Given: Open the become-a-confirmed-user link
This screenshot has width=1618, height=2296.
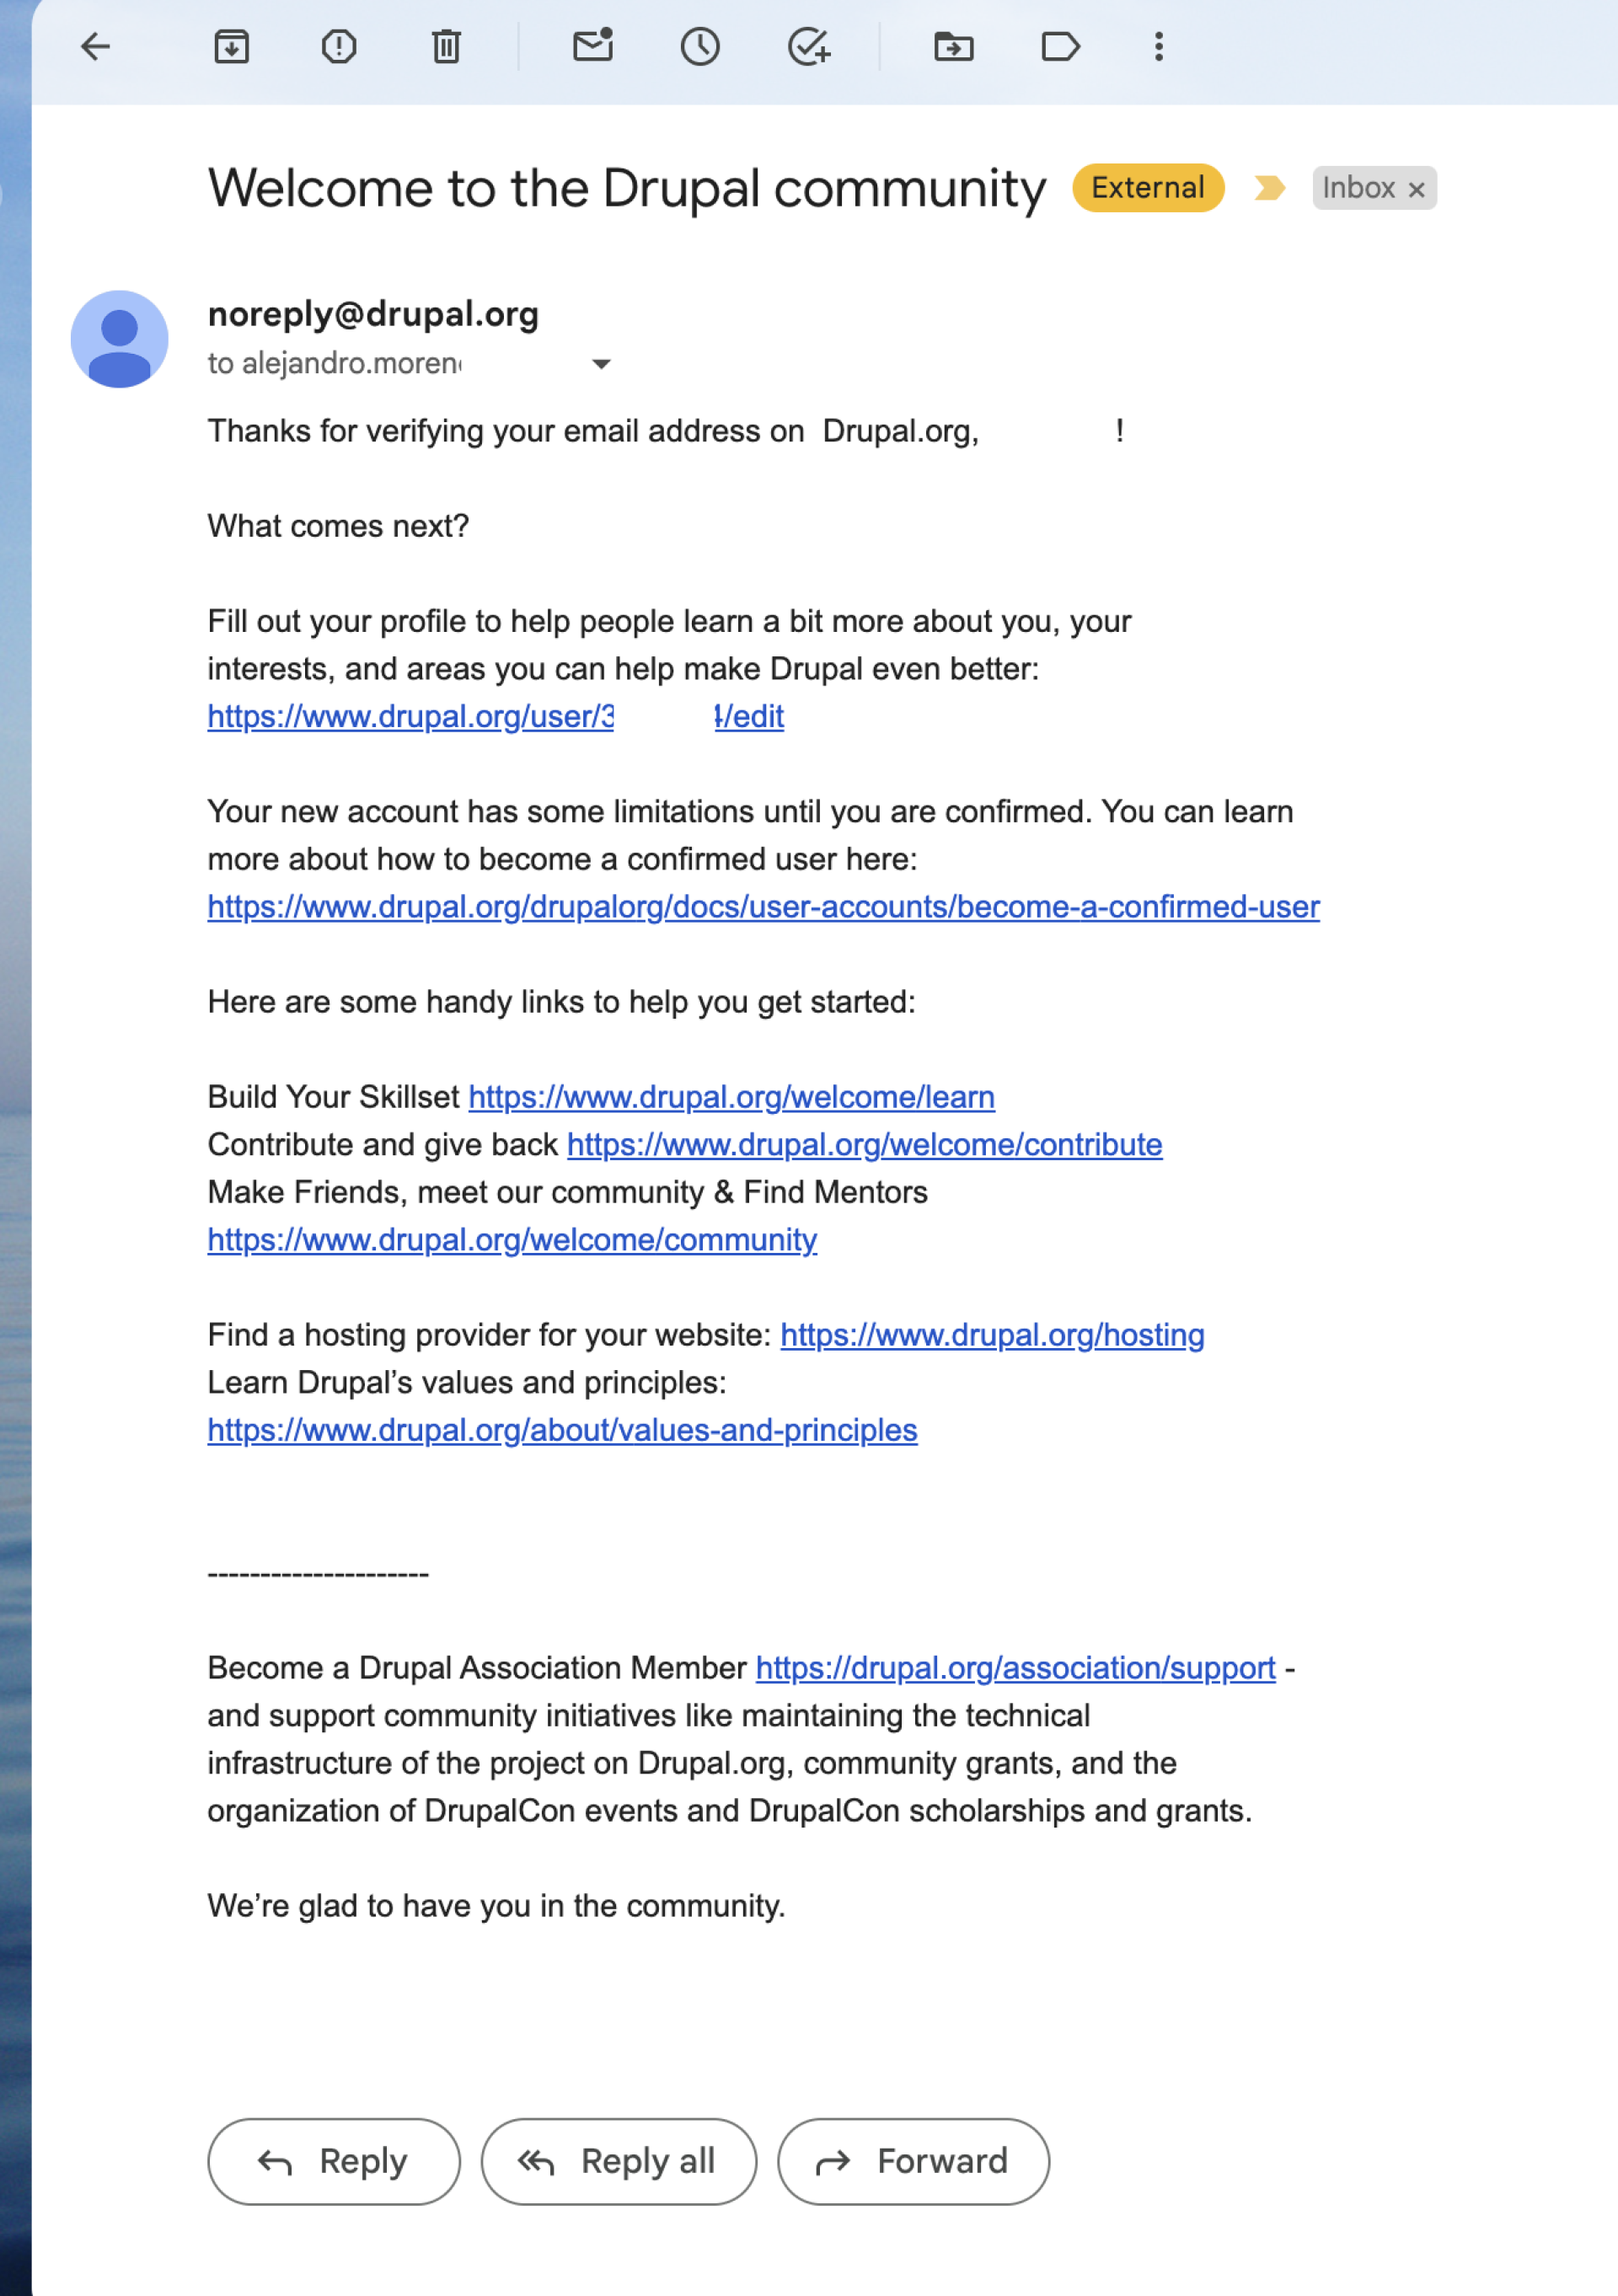Looking at the screenshot, I should coord(763,906).
